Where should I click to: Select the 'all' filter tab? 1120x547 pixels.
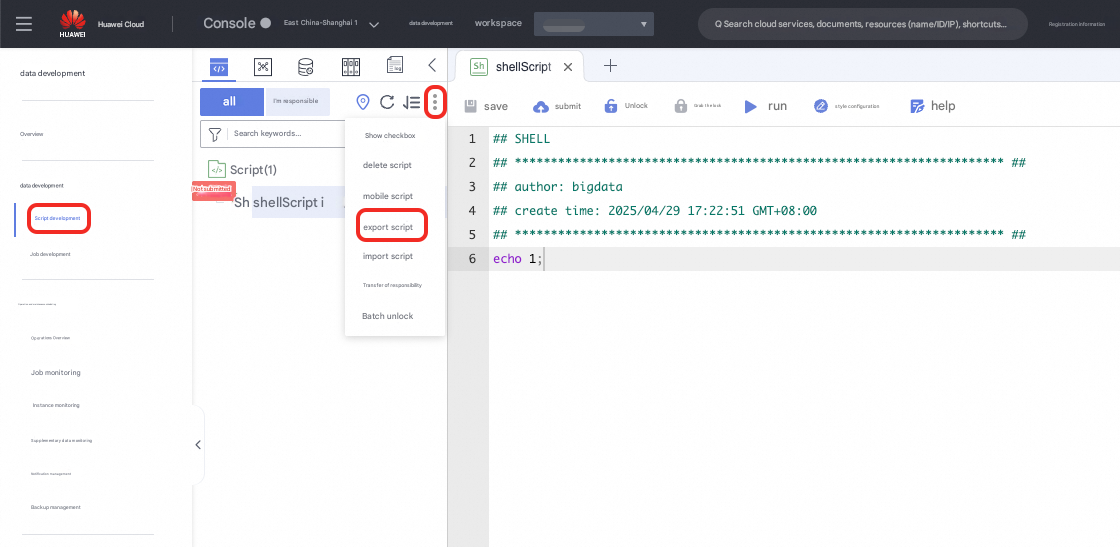click(232, 102)
